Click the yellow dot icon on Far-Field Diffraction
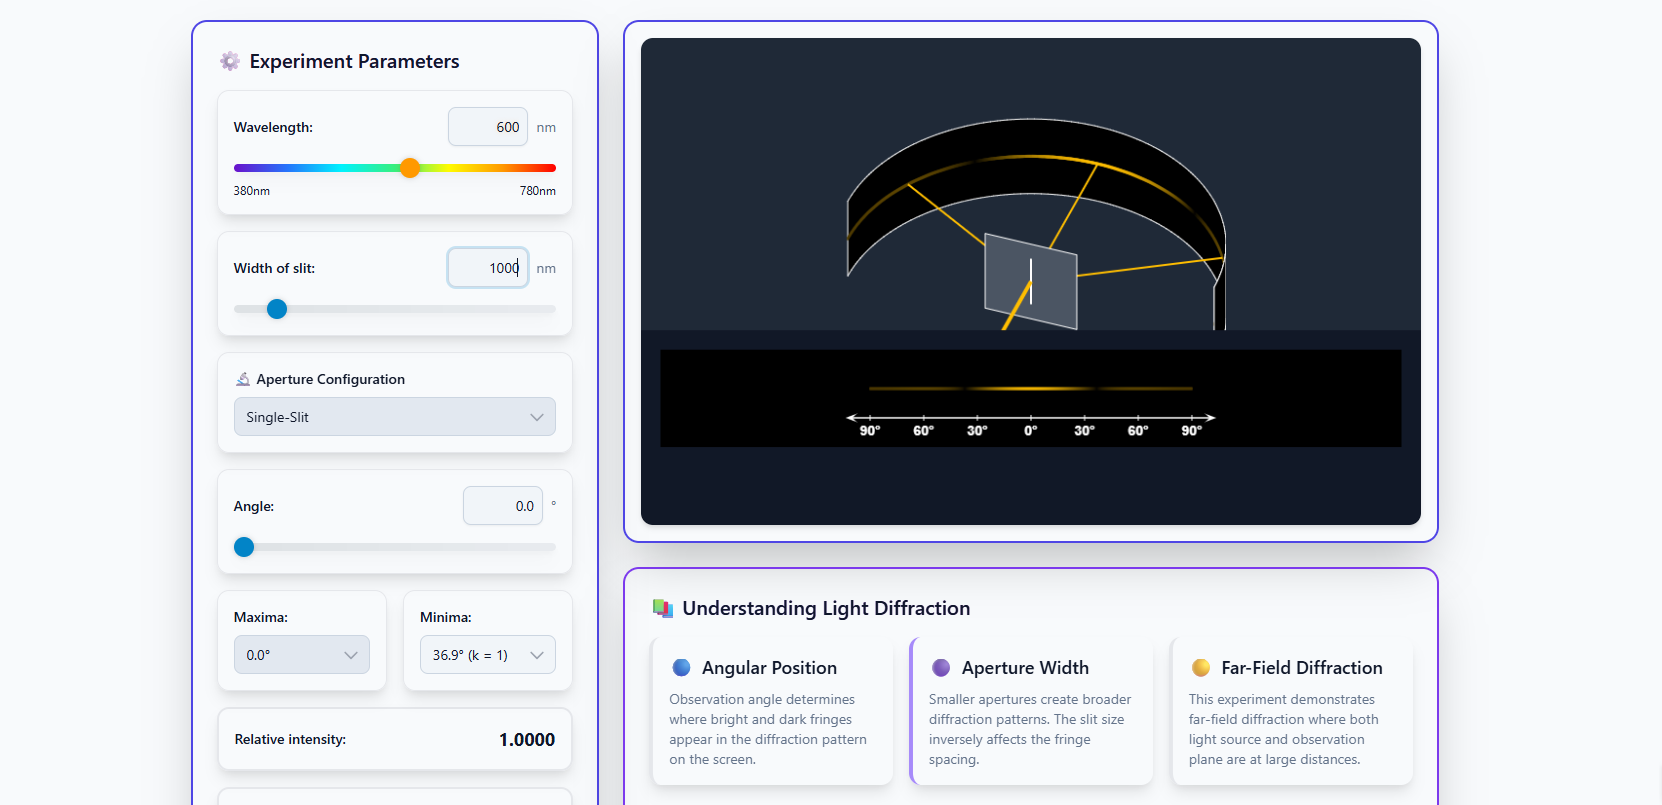 pos(1201,668)
